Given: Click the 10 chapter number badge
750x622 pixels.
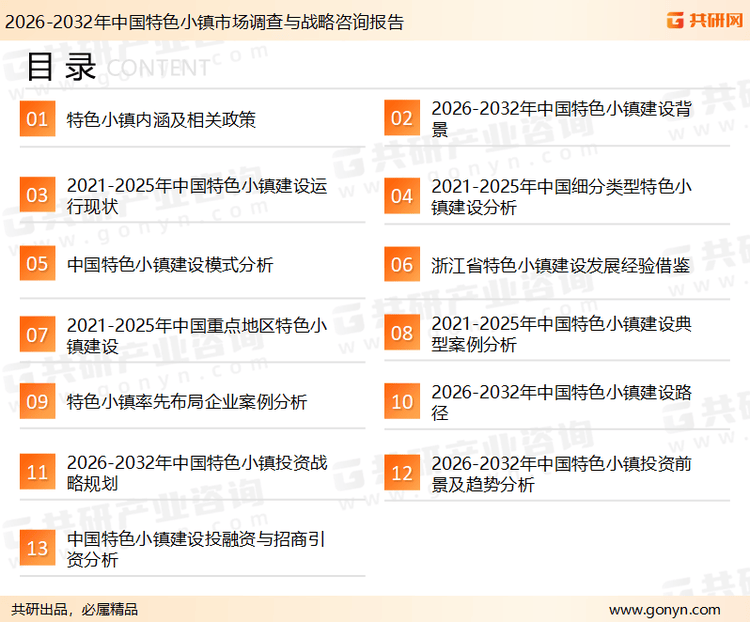Looking at the screenshot, I should coord(401,402).
